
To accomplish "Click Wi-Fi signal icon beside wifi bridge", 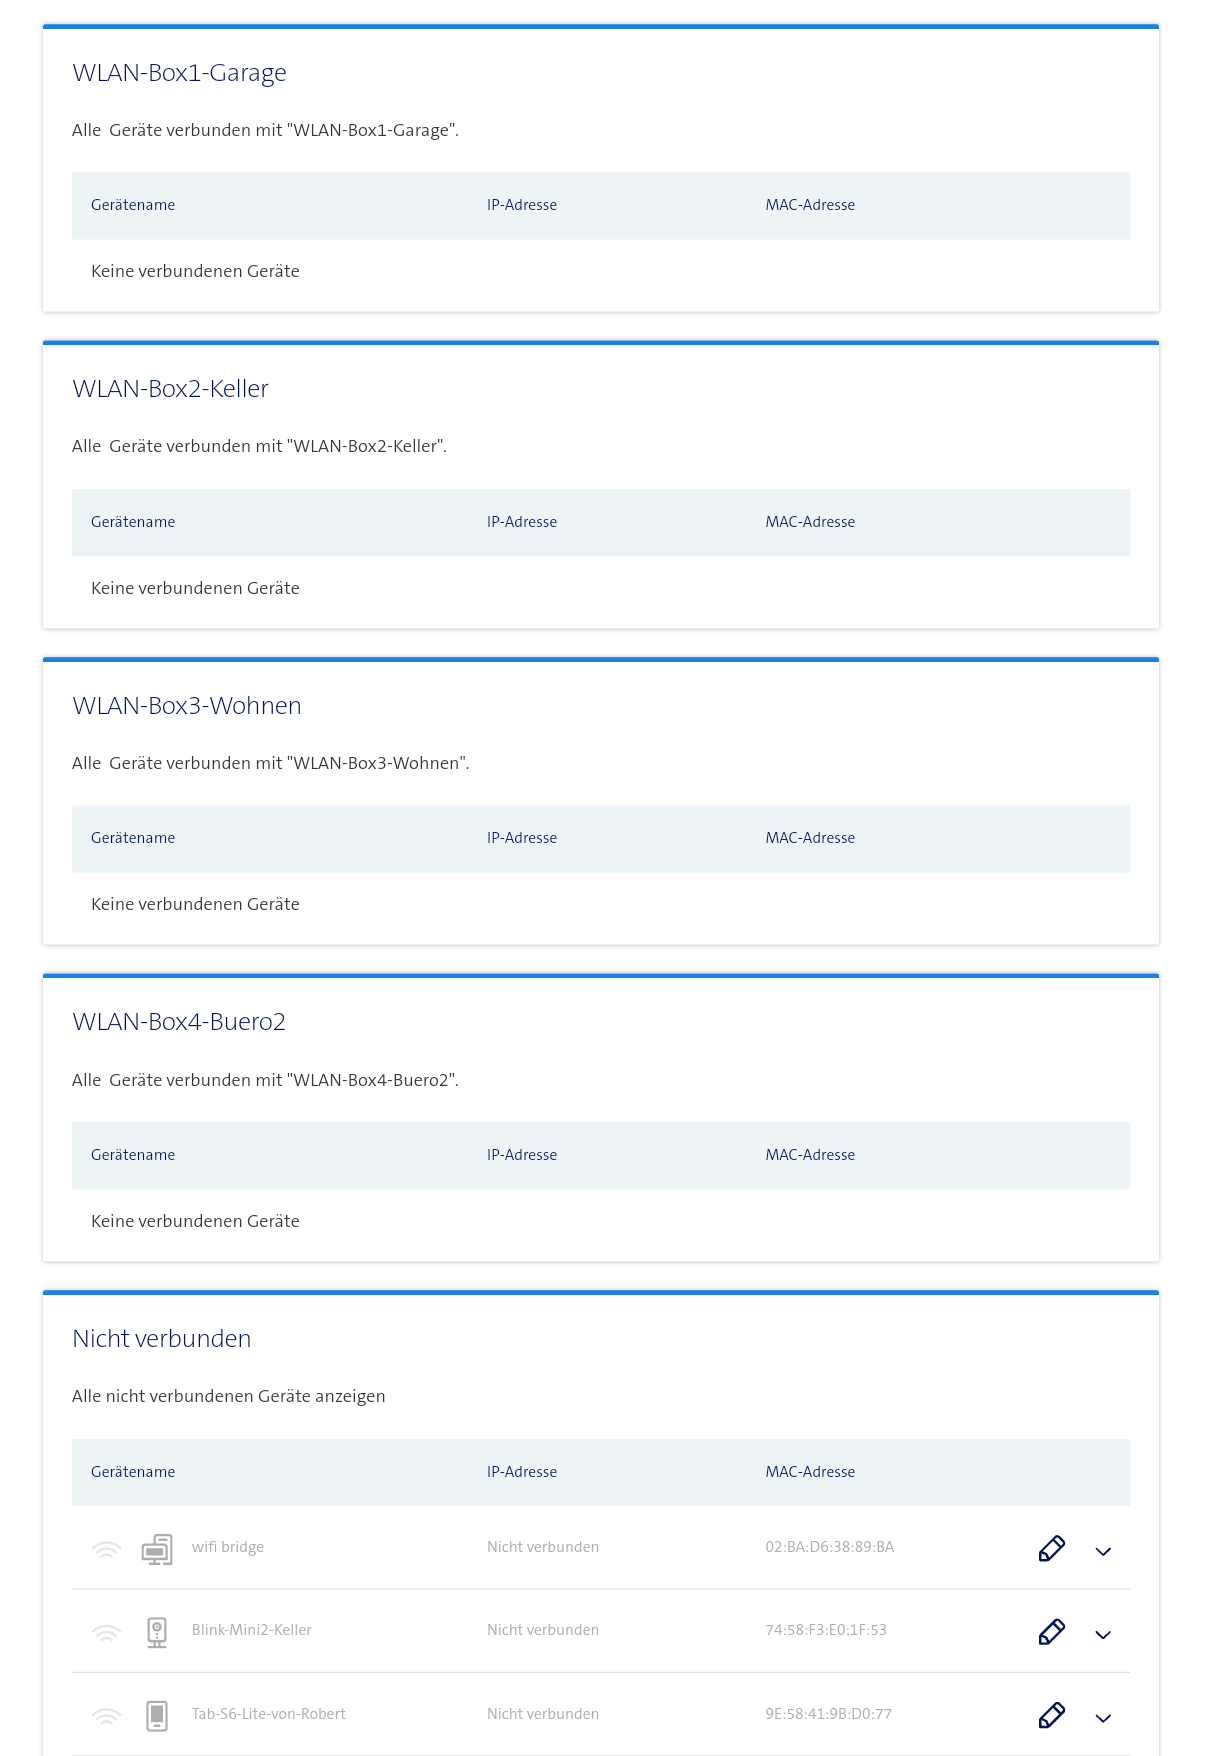I will tap(106, 1549).
